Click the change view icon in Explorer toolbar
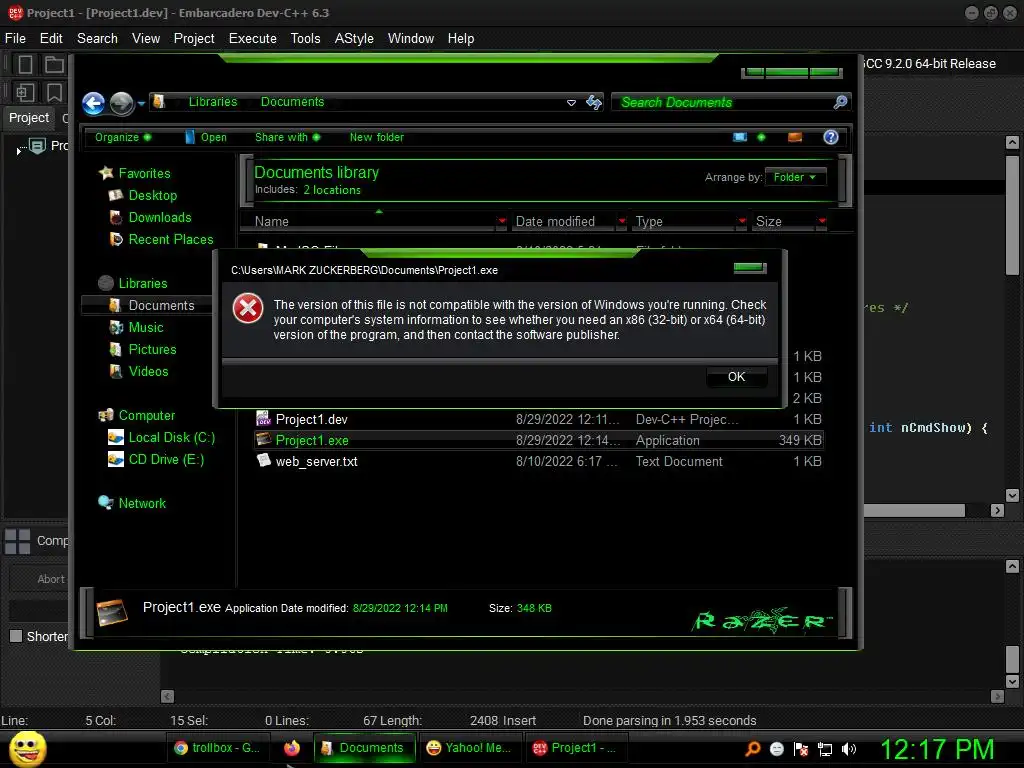This screenshot has width=1024, height=768. tap(740, 137)
